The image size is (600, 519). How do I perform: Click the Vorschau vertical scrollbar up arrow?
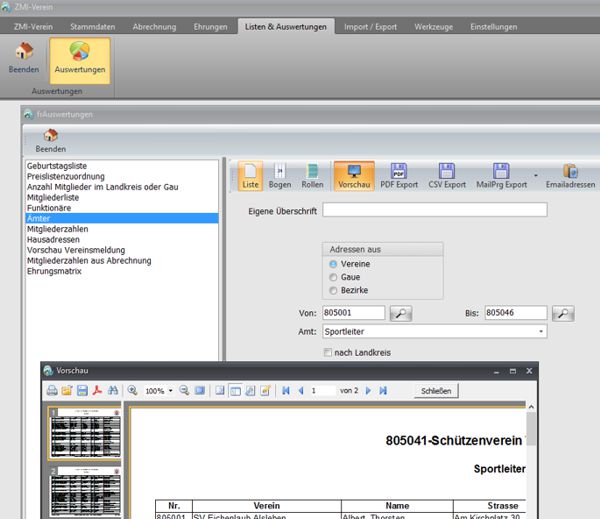[x=531, y=407]
